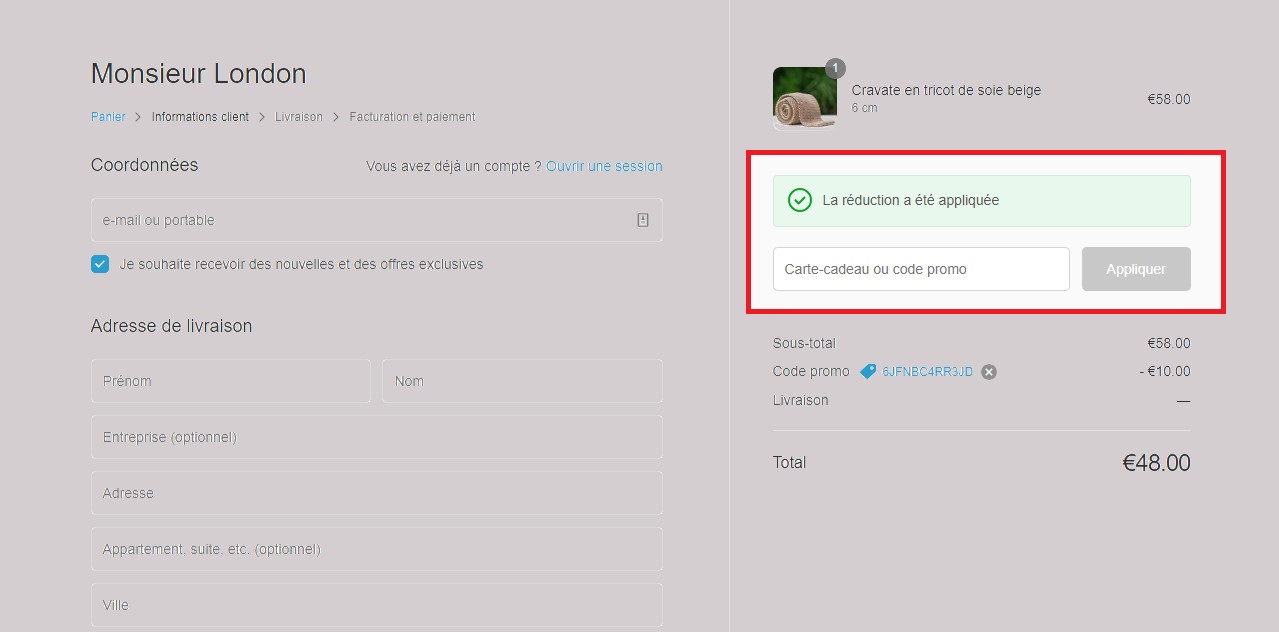Click the Coordonnées heading

point(144,165)
